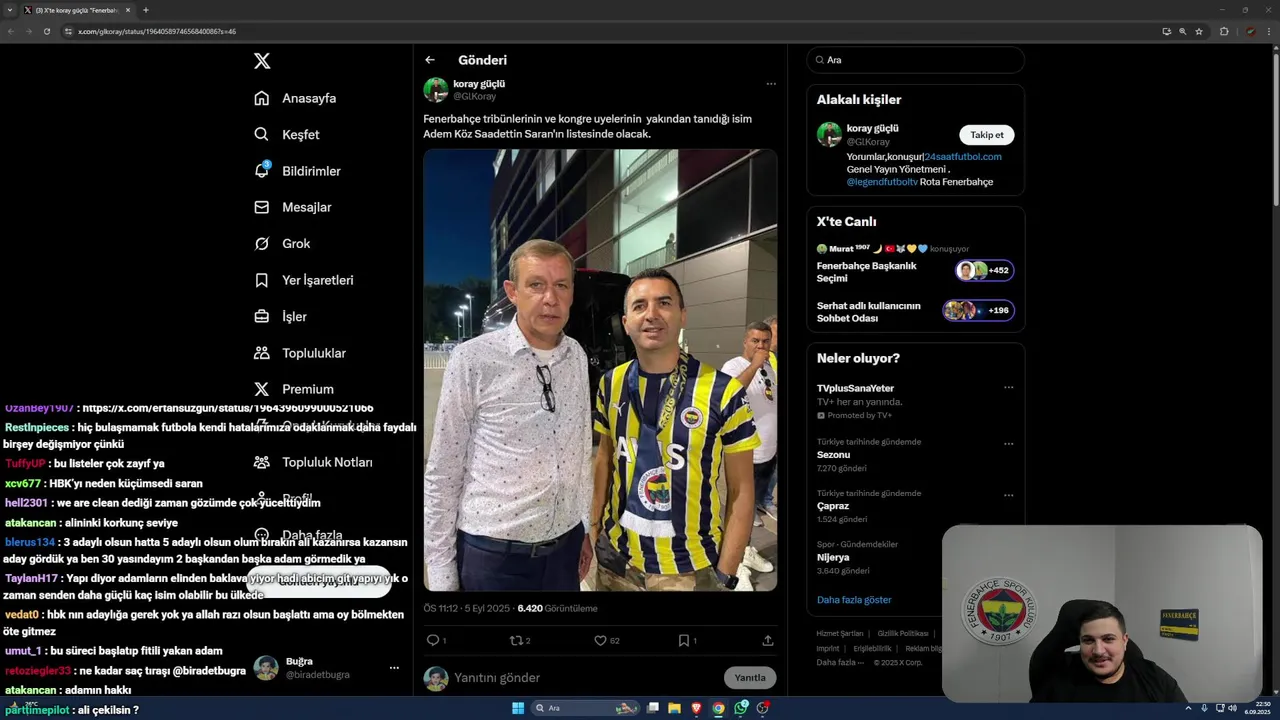Open Keşfet explore page
The image size is (1280, 720).
287,134
